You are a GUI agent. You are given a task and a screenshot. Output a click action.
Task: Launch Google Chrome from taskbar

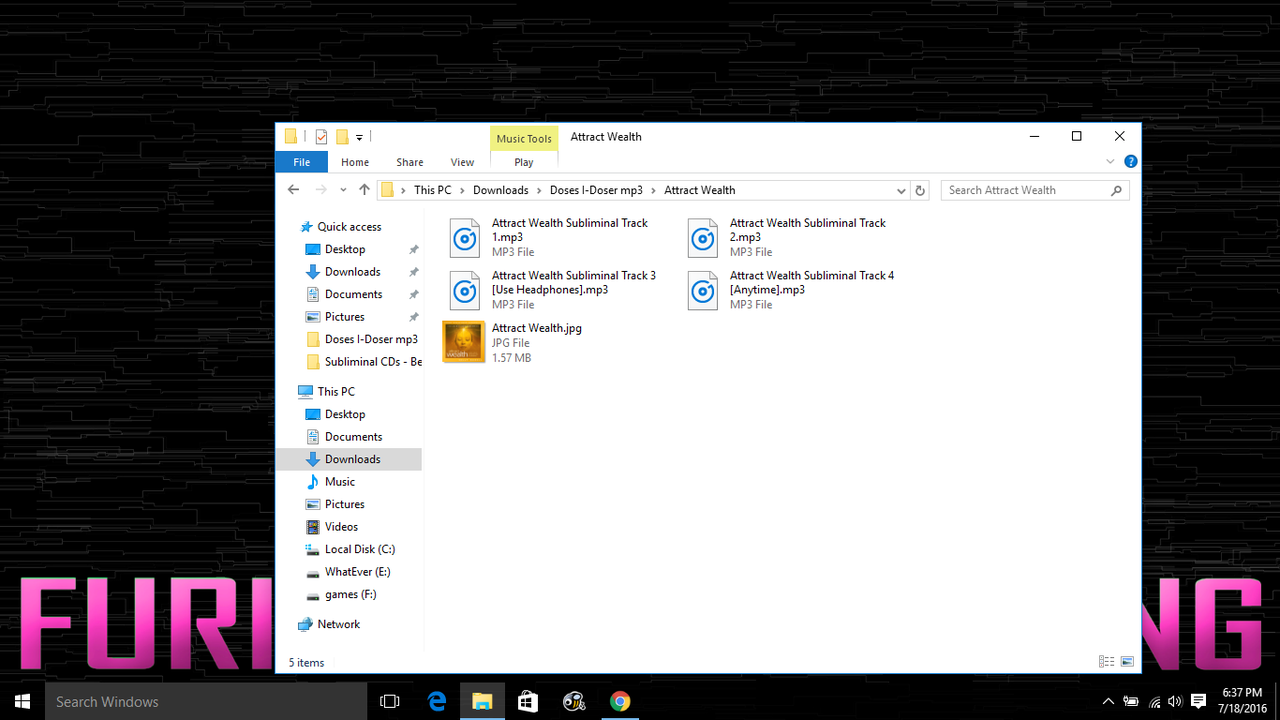point(620,702)
